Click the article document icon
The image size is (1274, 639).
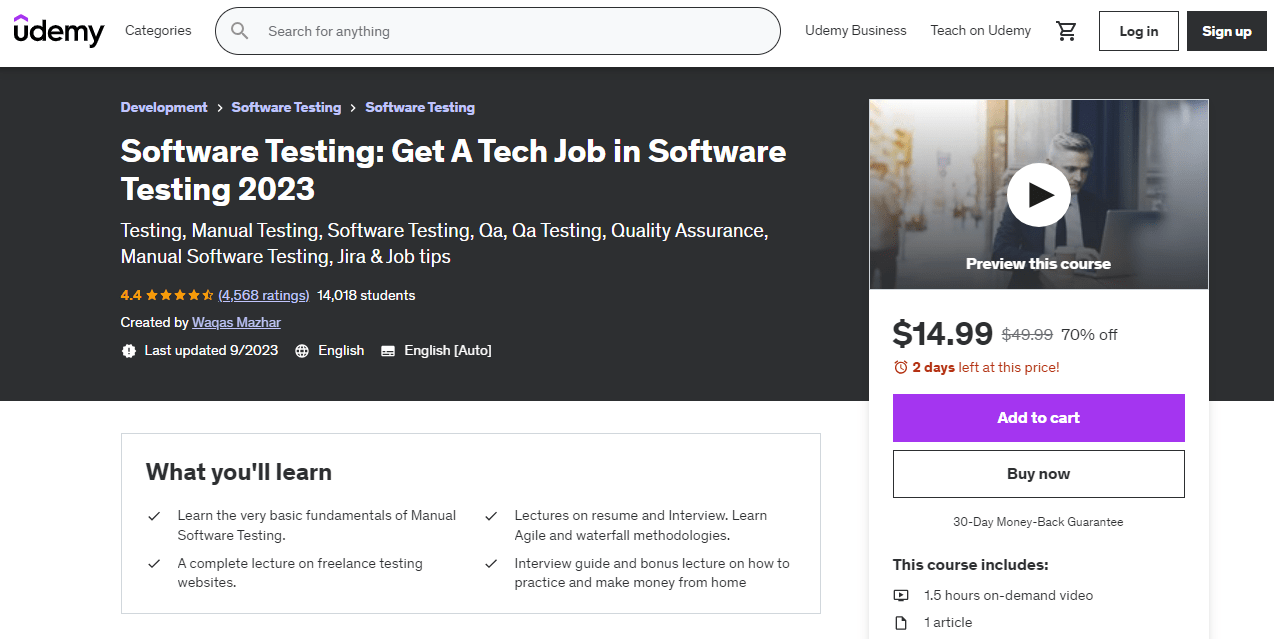pos(901,622)
